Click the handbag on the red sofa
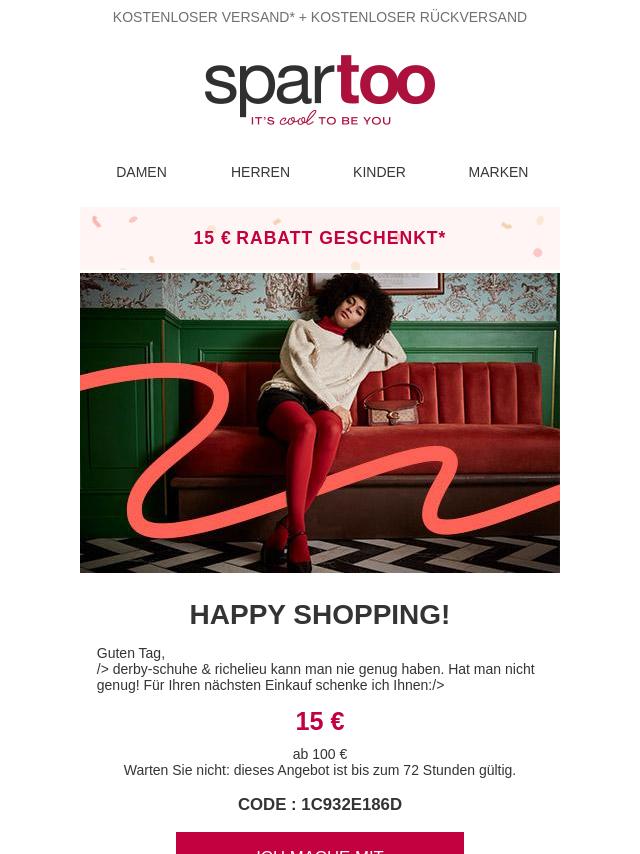Viewport: 640px width, 854px height. (x=392, y=406)
